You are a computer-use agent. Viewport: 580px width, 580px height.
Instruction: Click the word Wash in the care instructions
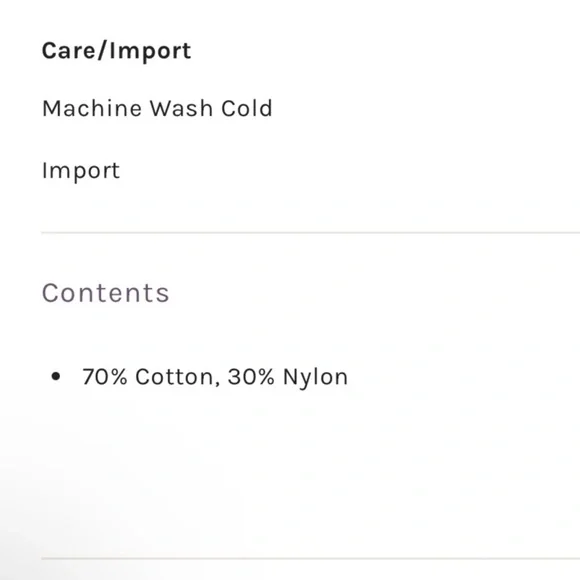(x=181, y=108)
